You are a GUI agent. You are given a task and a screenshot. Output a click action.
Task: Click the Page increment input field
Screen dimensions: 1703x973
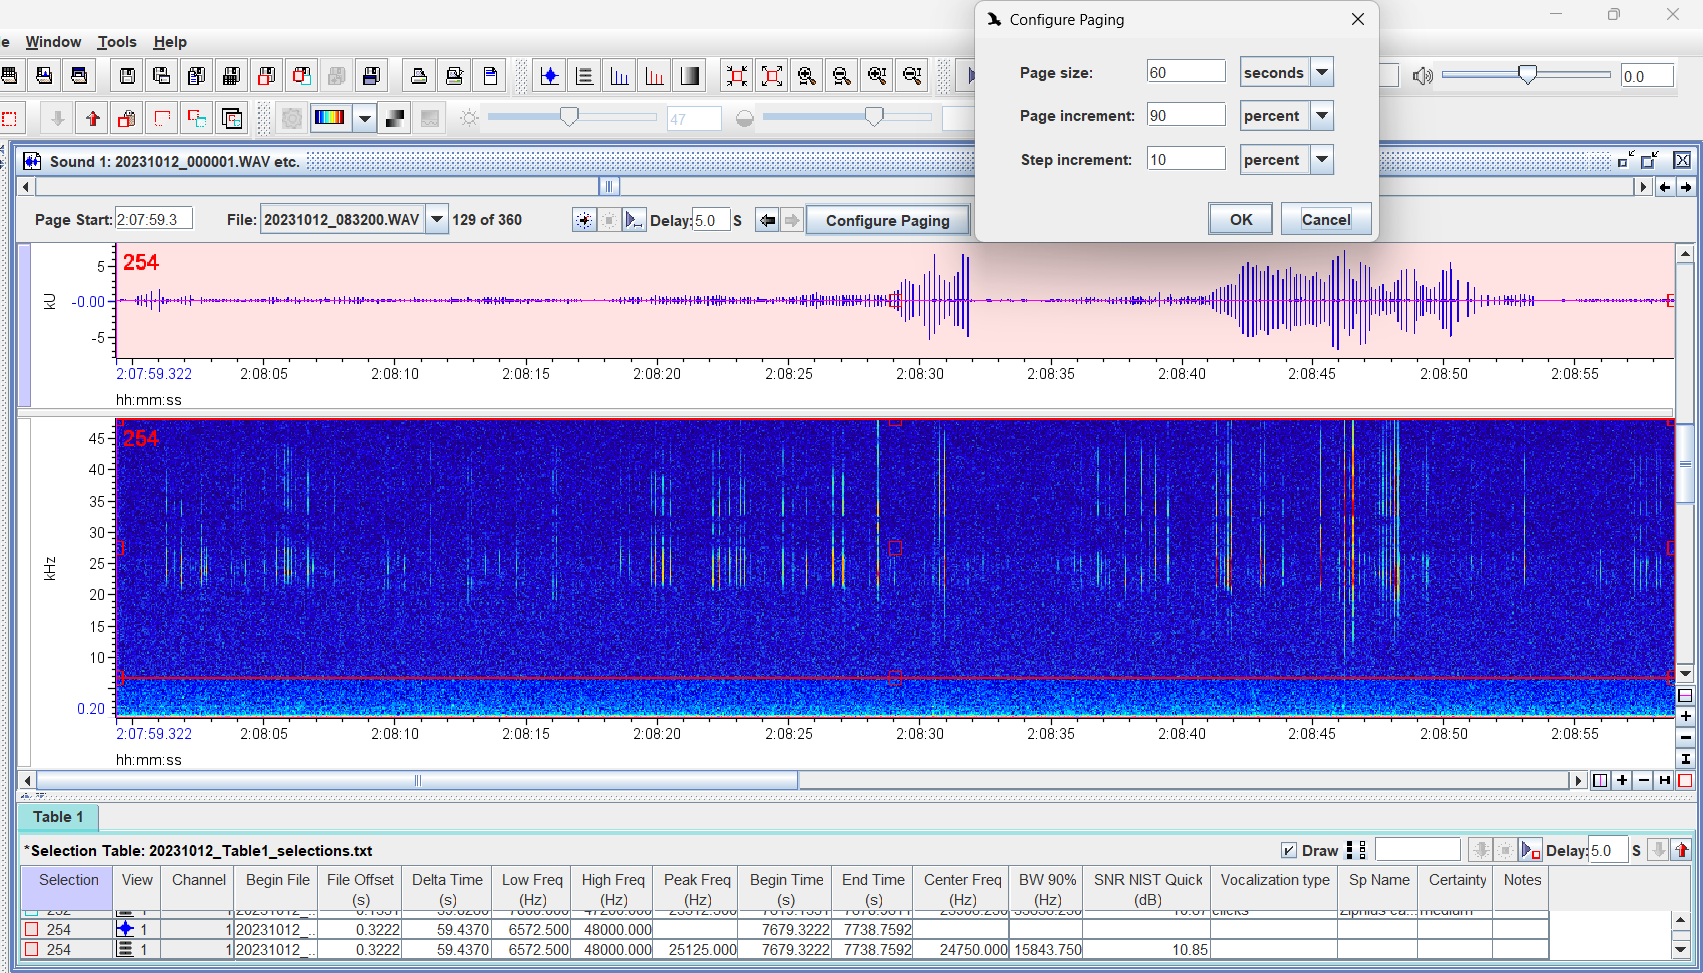tap(1186, 115)
